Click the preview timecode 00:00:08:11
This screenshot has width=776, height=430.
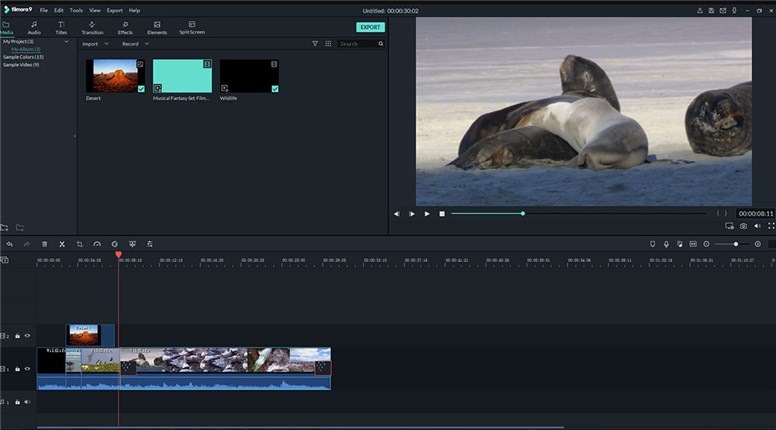(756, 214)
